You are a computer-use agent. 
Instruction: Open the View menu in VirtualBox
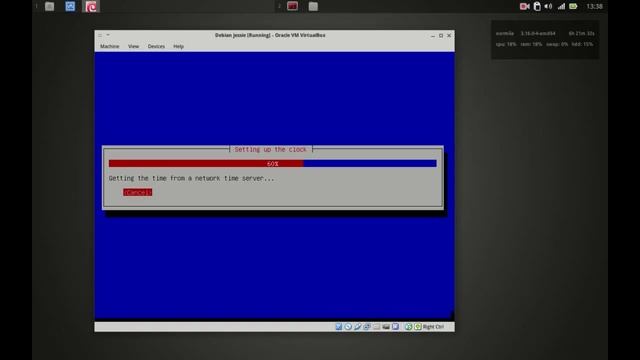133,47
